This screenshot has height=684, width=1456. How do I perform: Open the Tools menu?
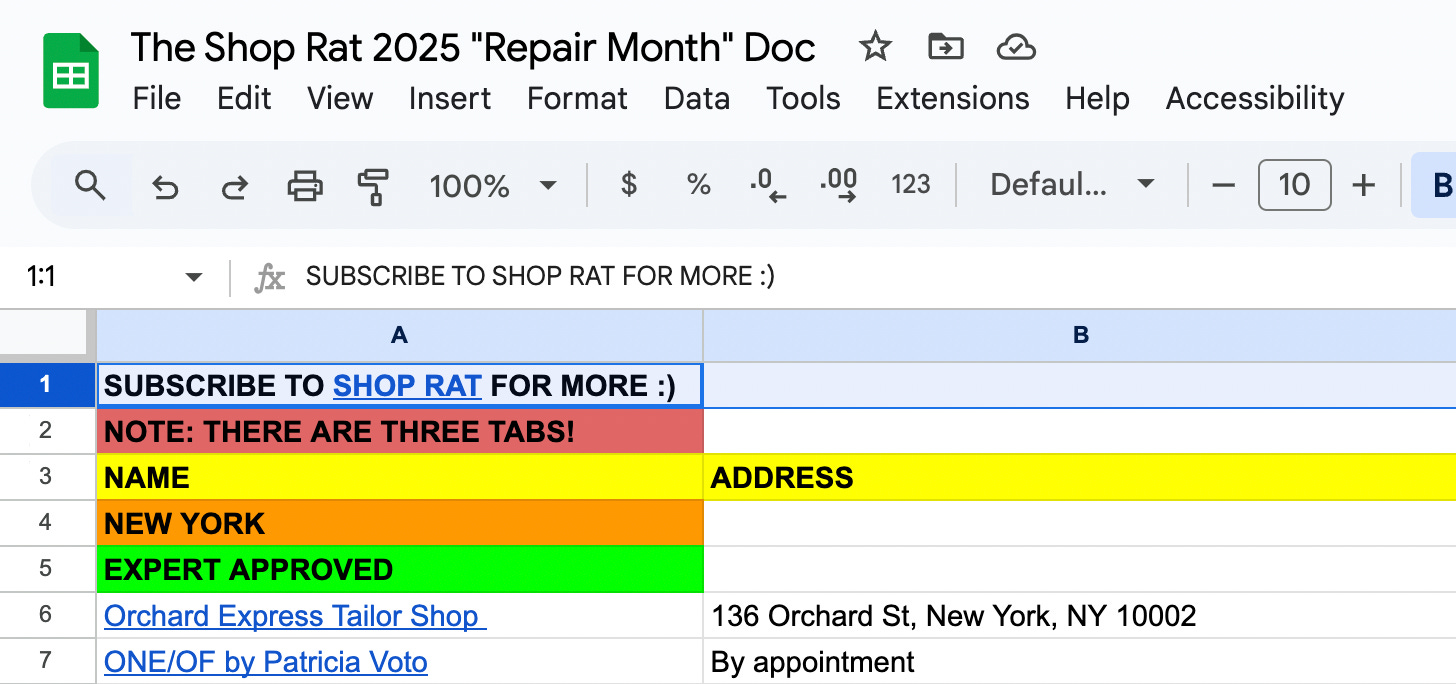tap(803, 98)
